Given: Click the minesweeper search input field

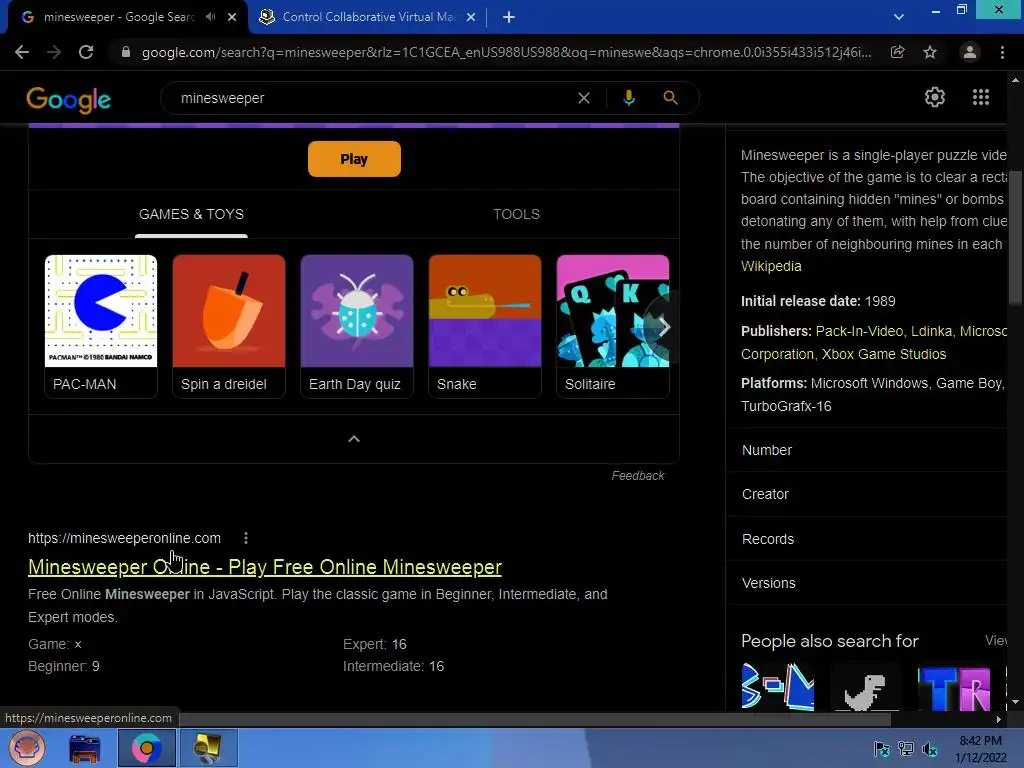Looking at the screenshot, I should point(372,98).
